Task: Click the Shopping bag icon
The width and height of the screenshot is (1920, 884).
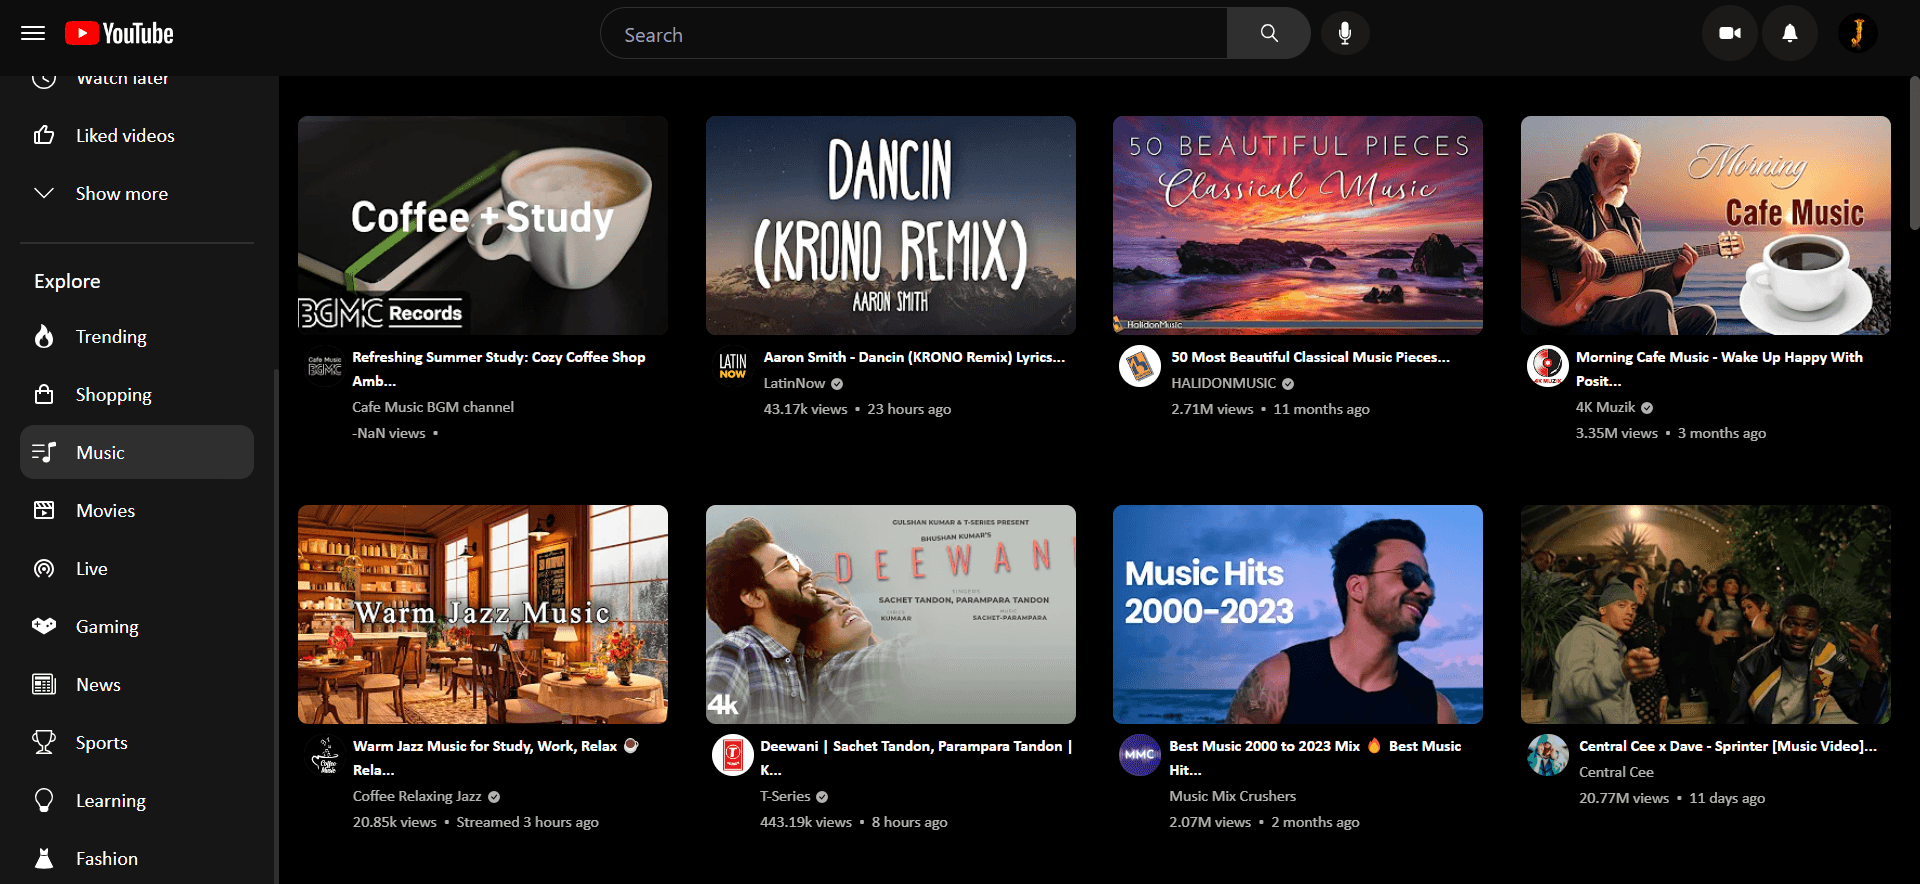Action: pos(44,394)
